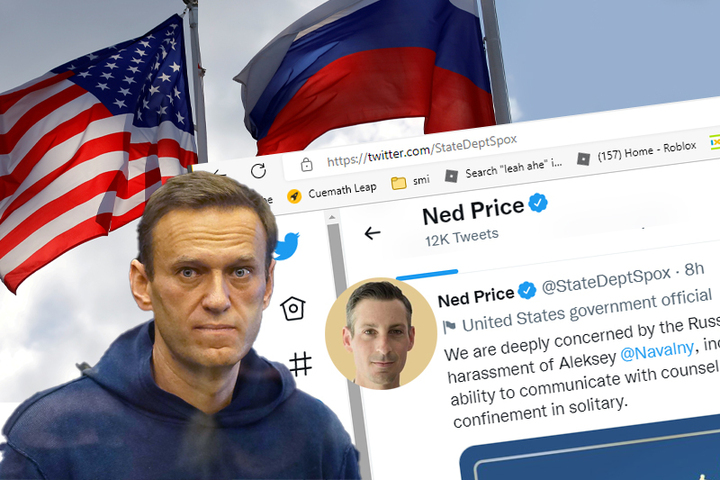Click the twitter.com/StateDeptSpox address bar
Image resolution: width=720 pixels, height=480 pixels.
(x=422, y=151)
